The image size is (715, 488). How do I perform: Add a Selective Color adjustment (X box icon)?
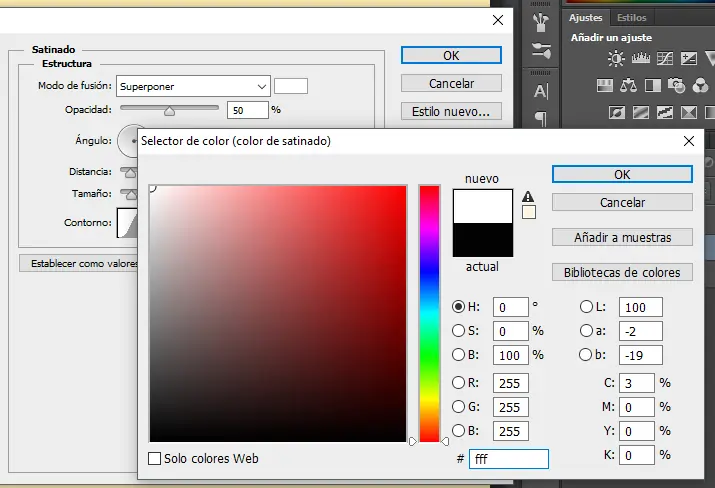click(x=689, y=112)
